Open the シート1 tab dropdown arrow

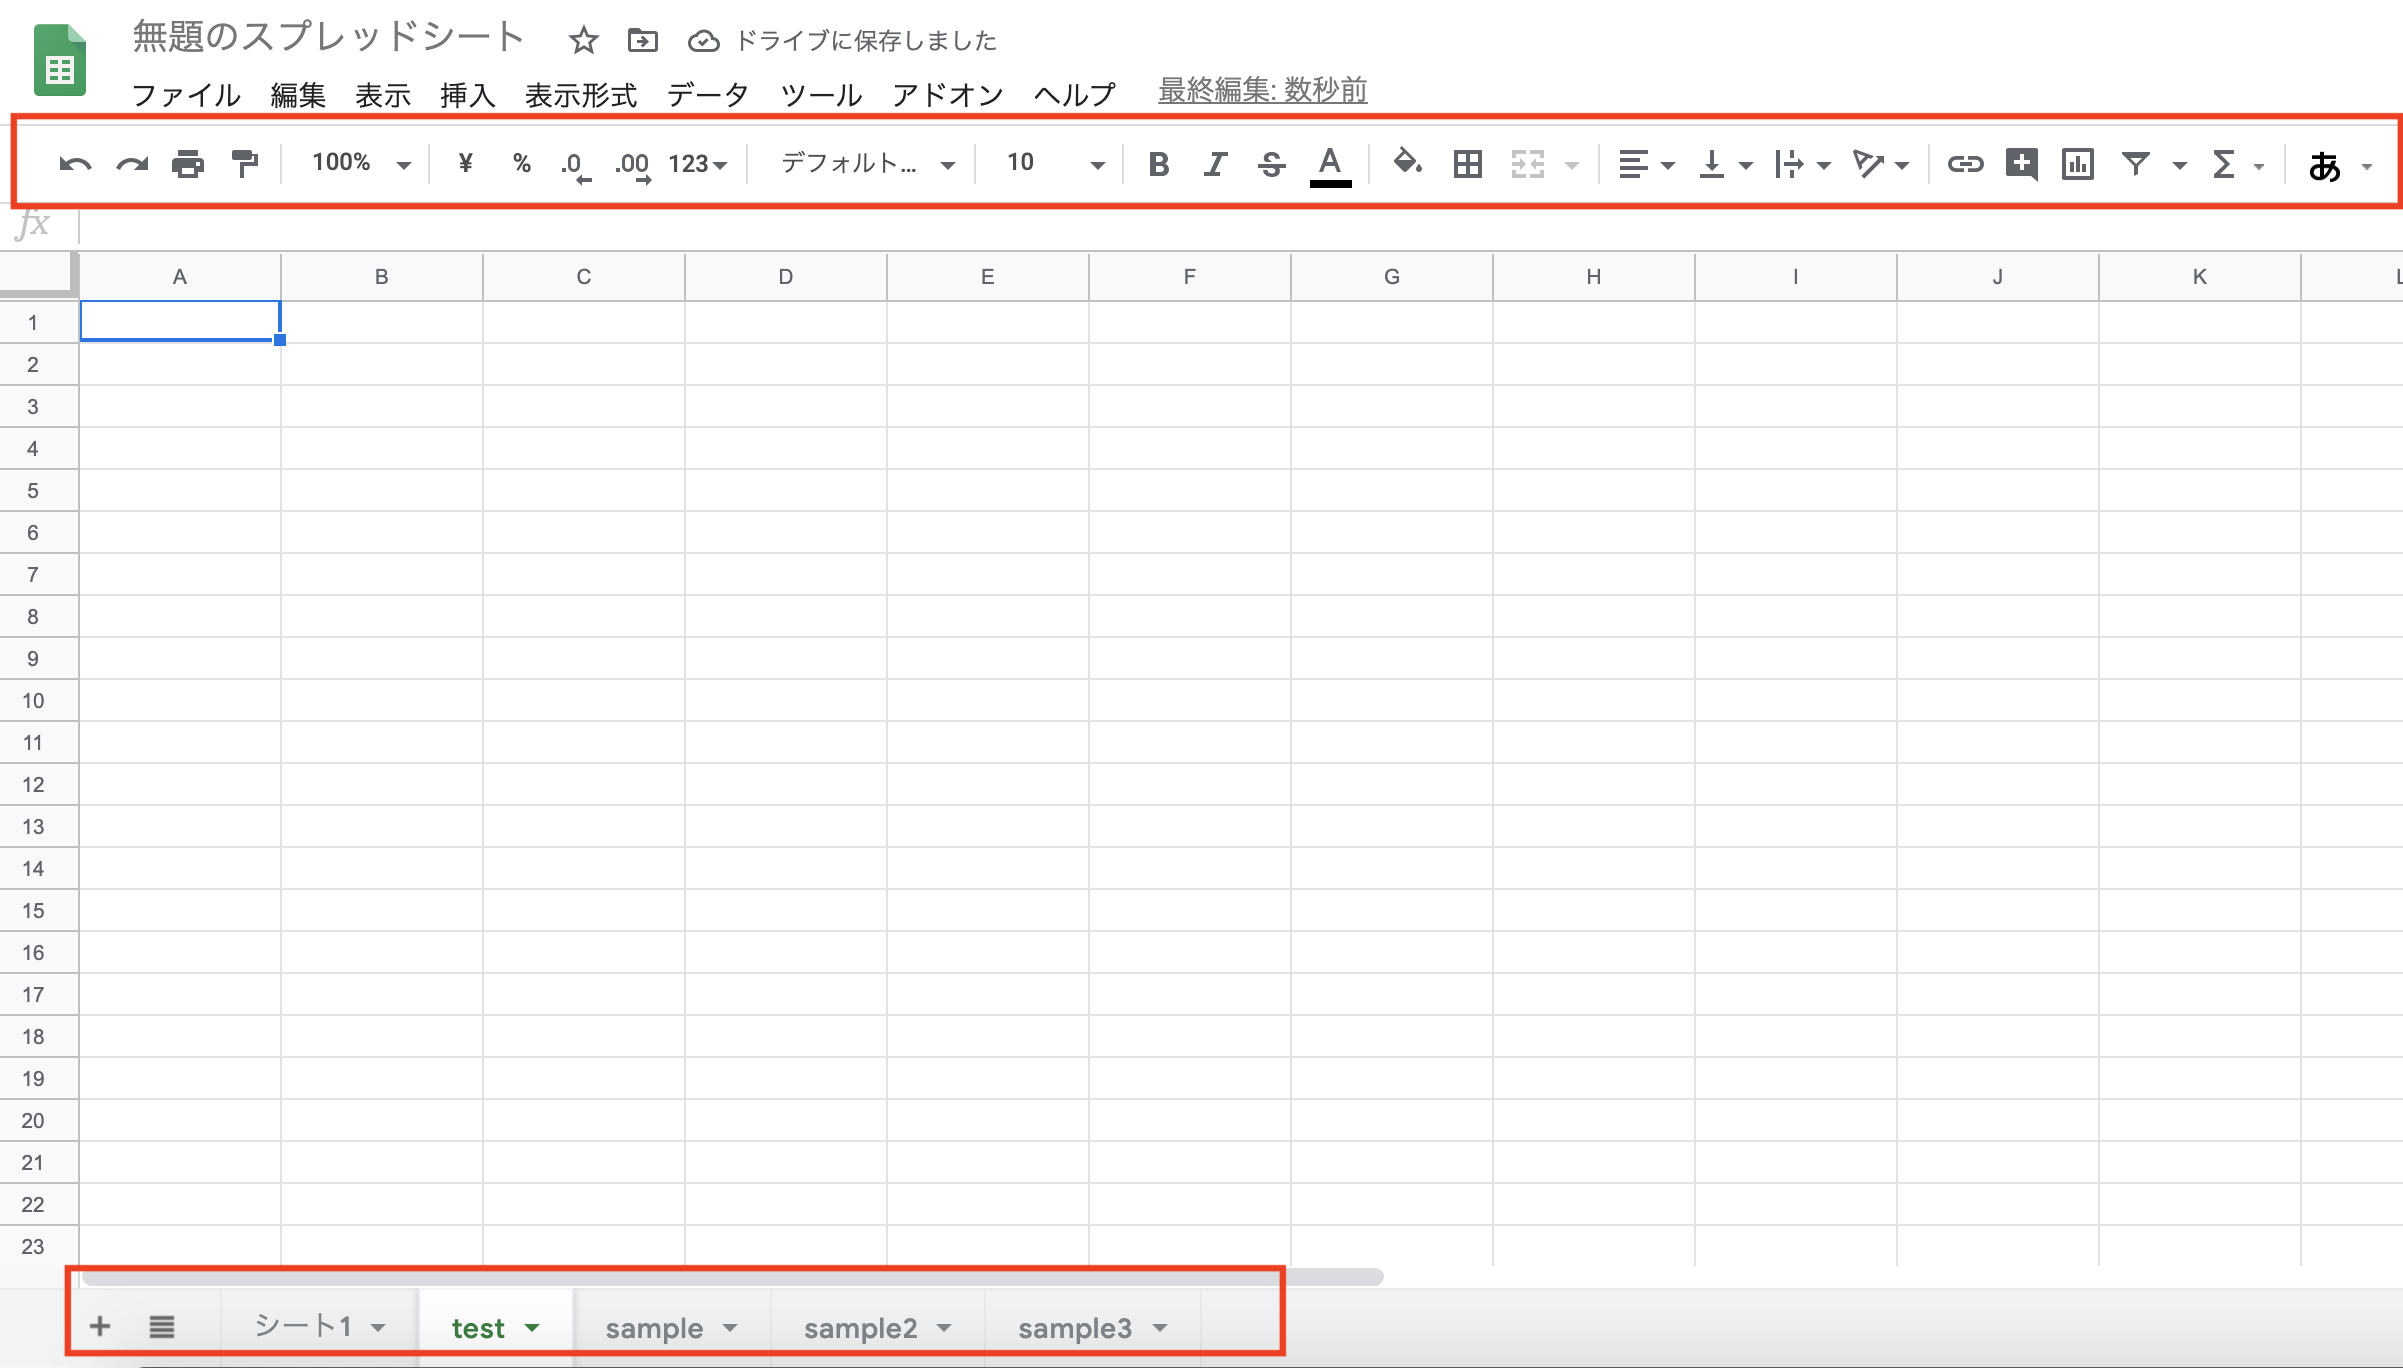pyautogui.click(x=378, y=1328)
